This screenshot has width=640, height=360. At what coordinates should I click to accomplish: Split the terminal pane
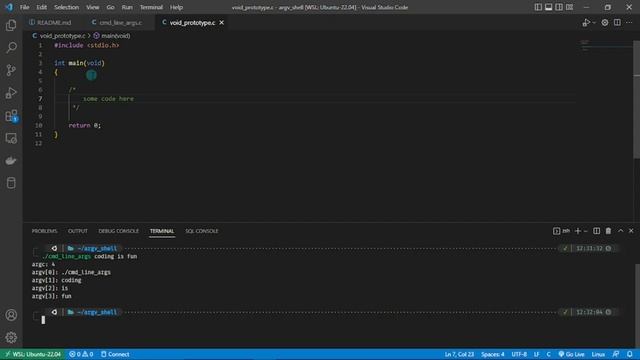click(596, 231)
